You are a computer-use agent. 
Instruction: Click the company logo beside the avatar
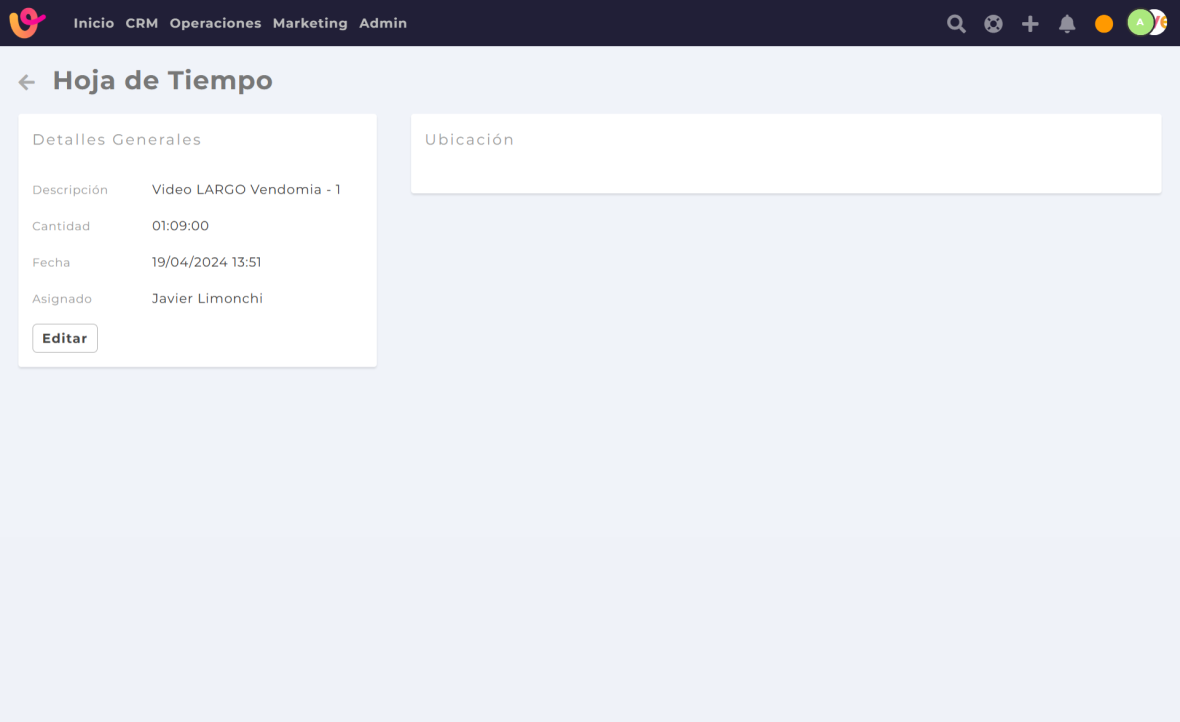pyautogui.click(x=1160, y=22)
